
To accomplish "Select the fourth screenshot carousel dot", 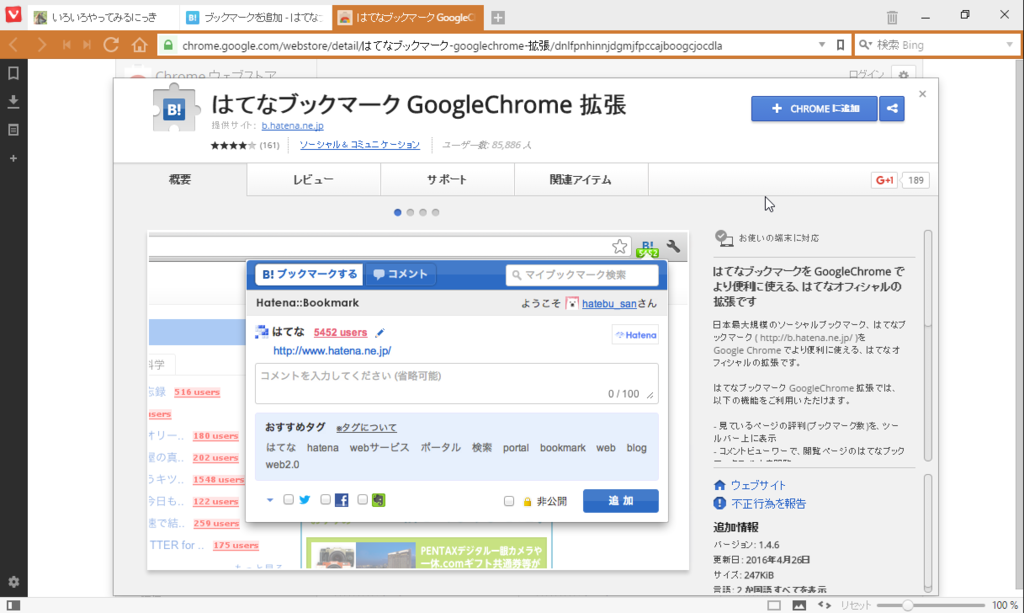I will pyautogui.click(x=436, y=212).
